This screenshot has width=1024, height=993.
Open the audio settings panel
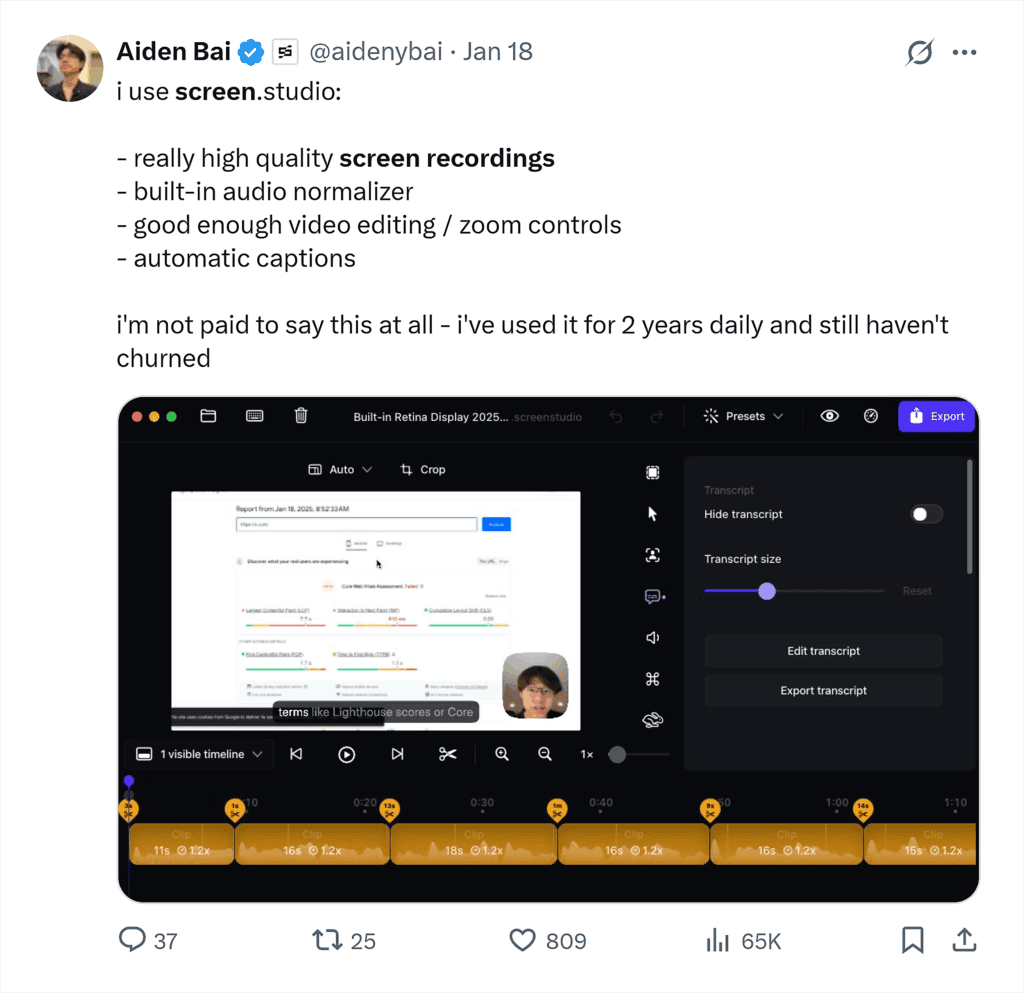click(652, 637)
